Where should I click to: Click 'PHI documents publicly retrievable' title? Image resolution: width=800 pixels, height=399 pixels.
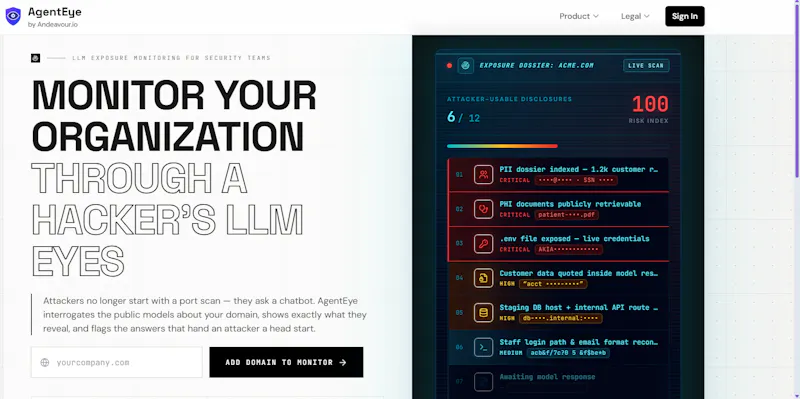point(570,204)
